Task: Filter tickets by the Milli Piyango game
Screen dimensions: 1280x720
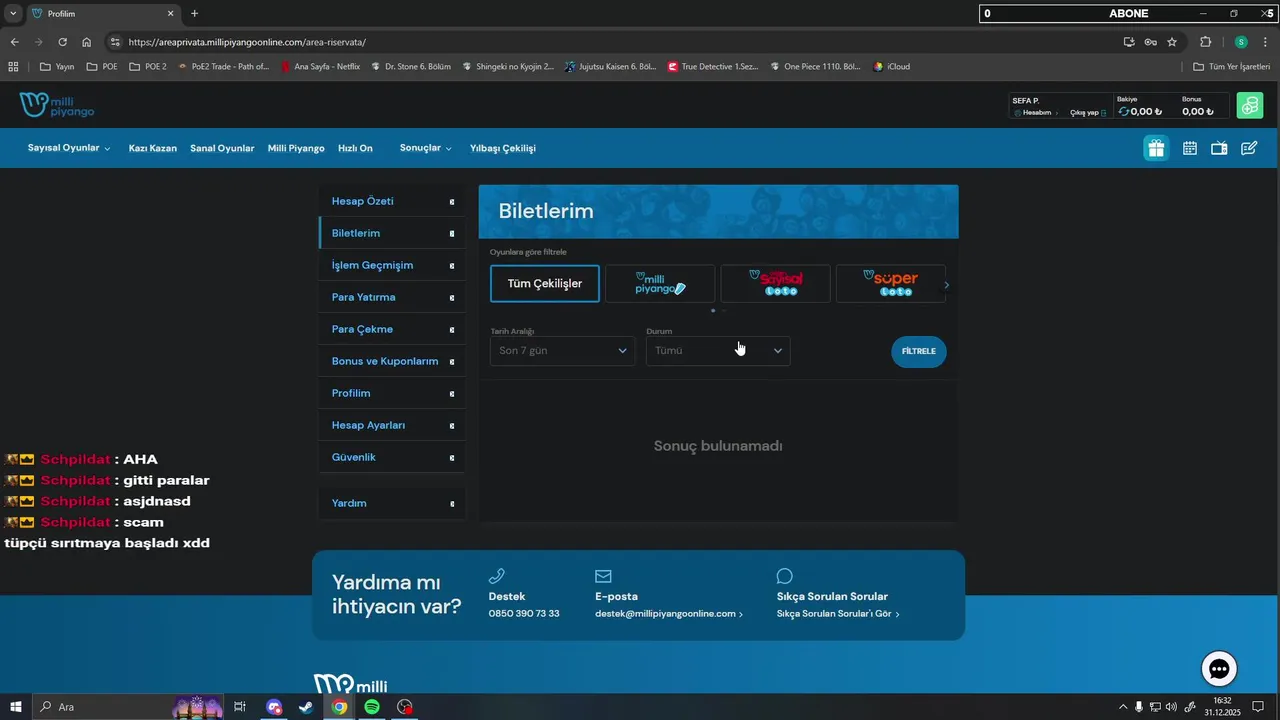Action: (x=660, y=284)
